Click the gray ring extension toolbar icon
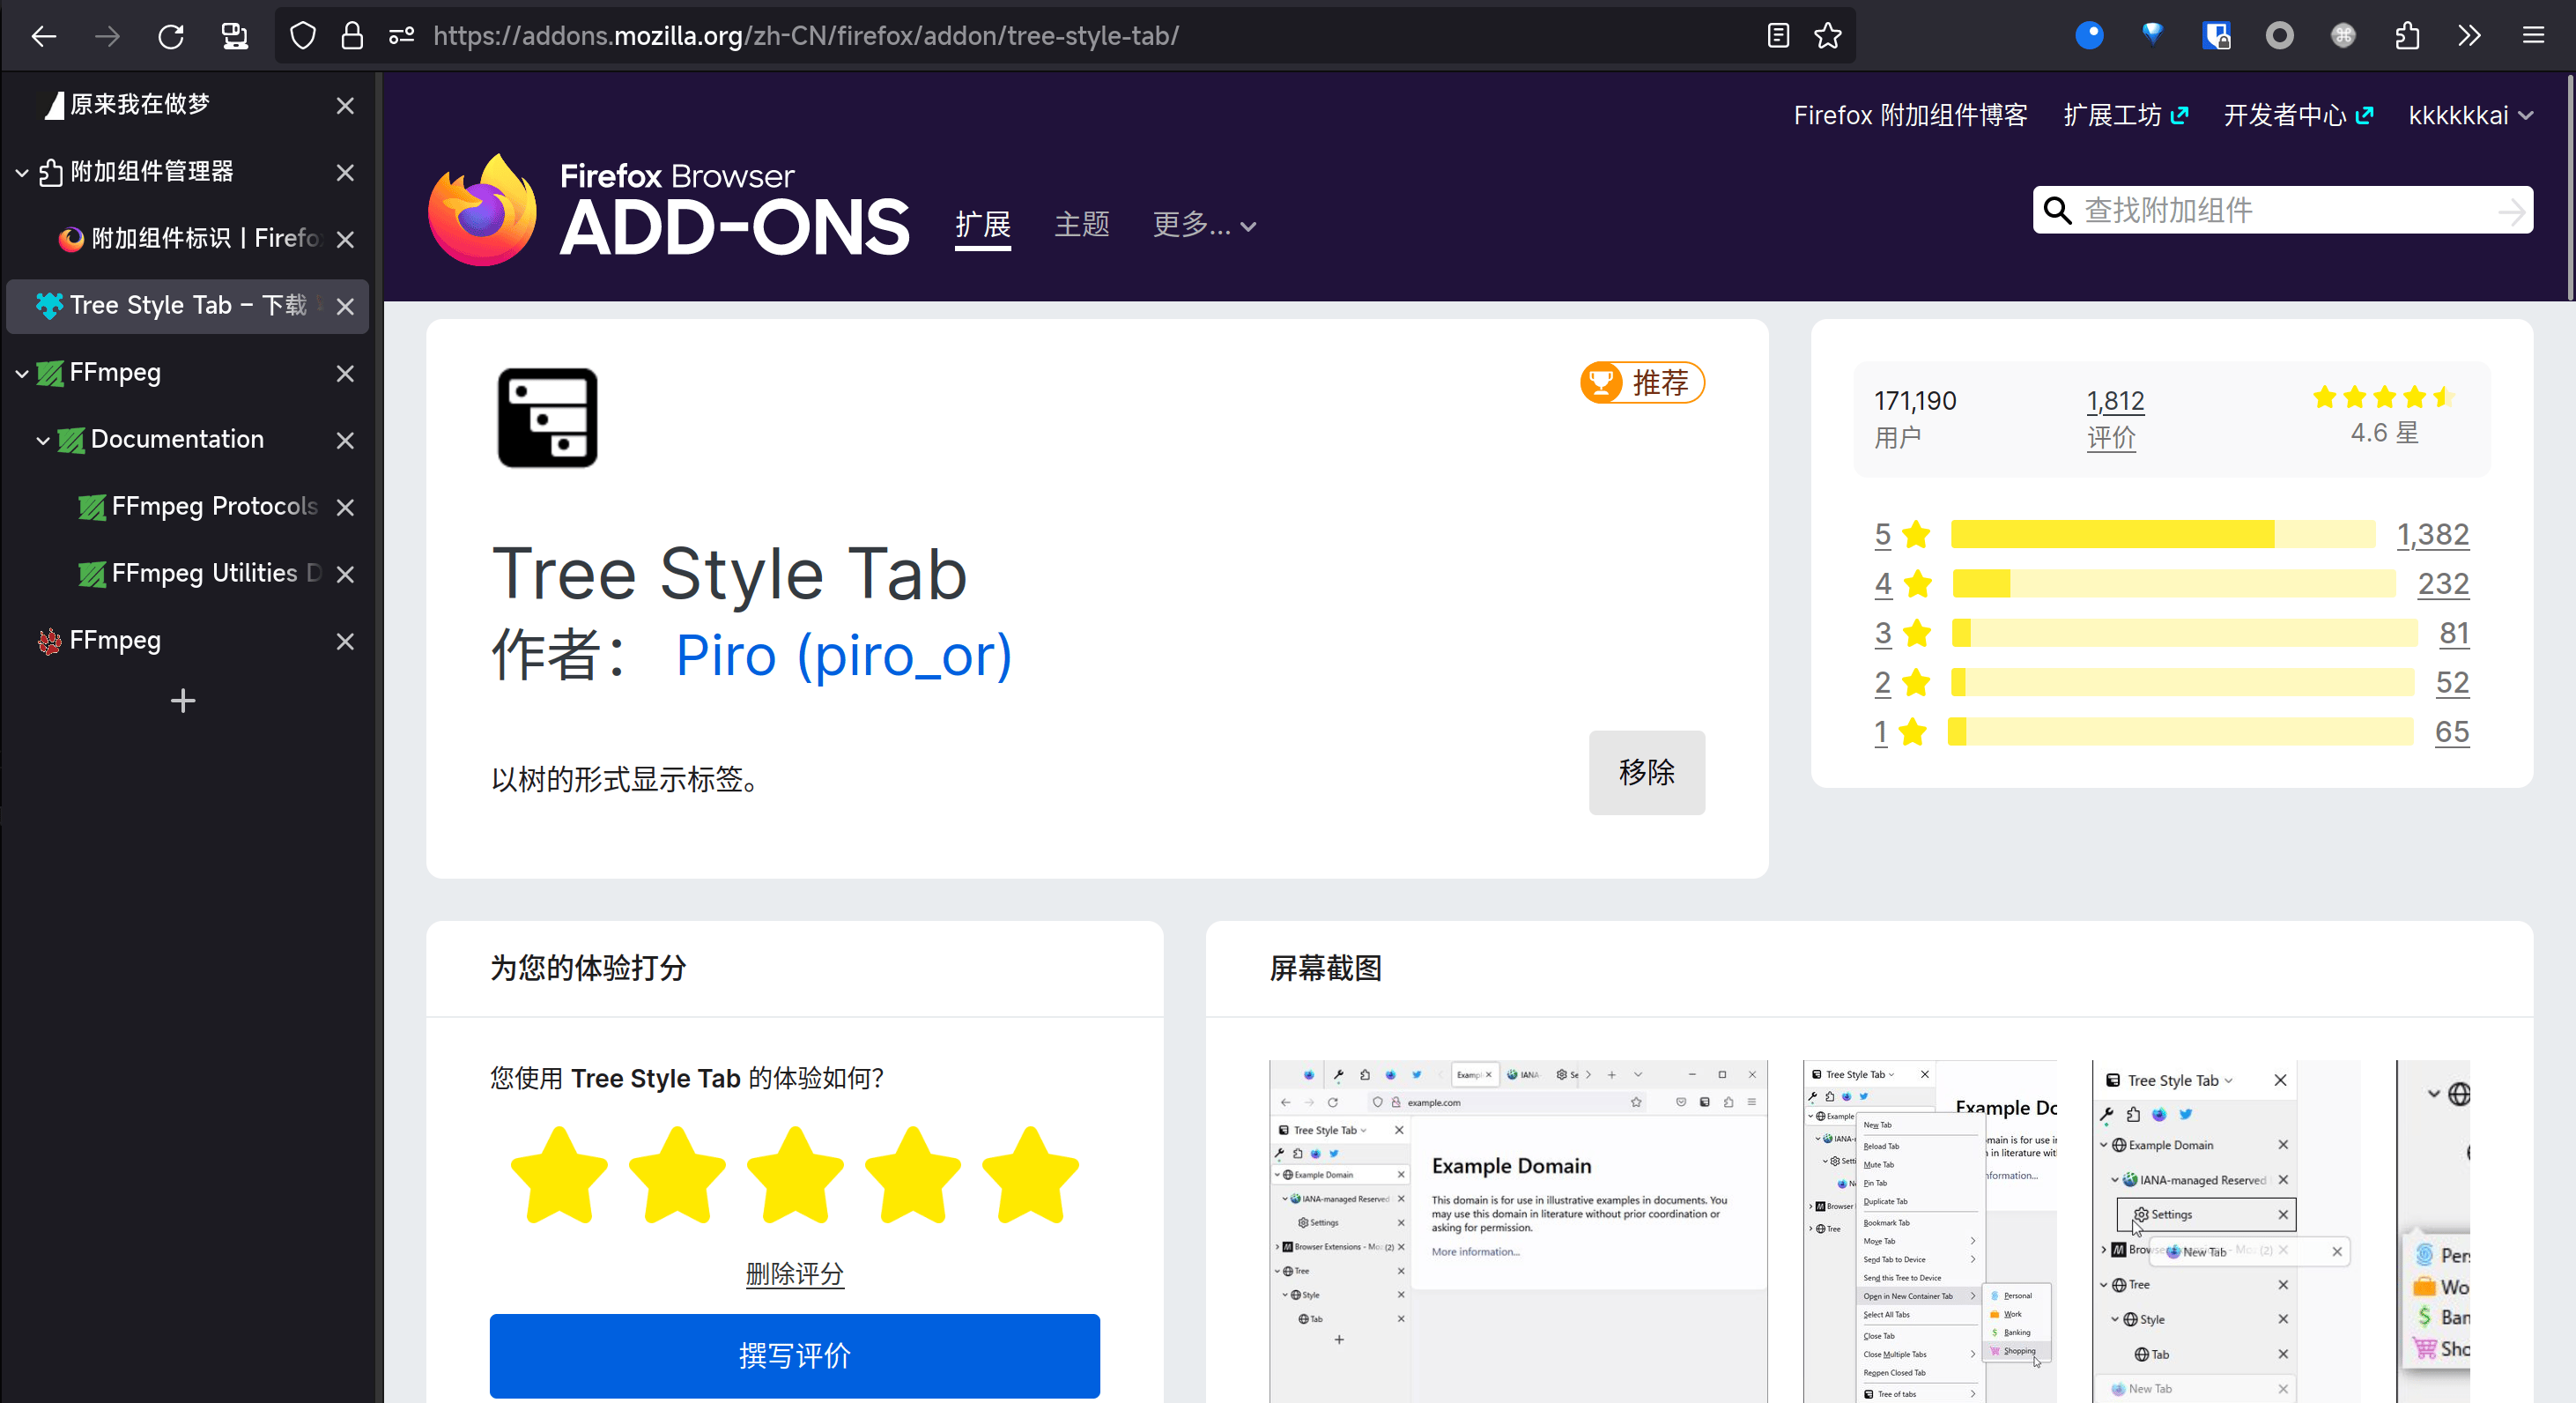 tap(2279, 36)
